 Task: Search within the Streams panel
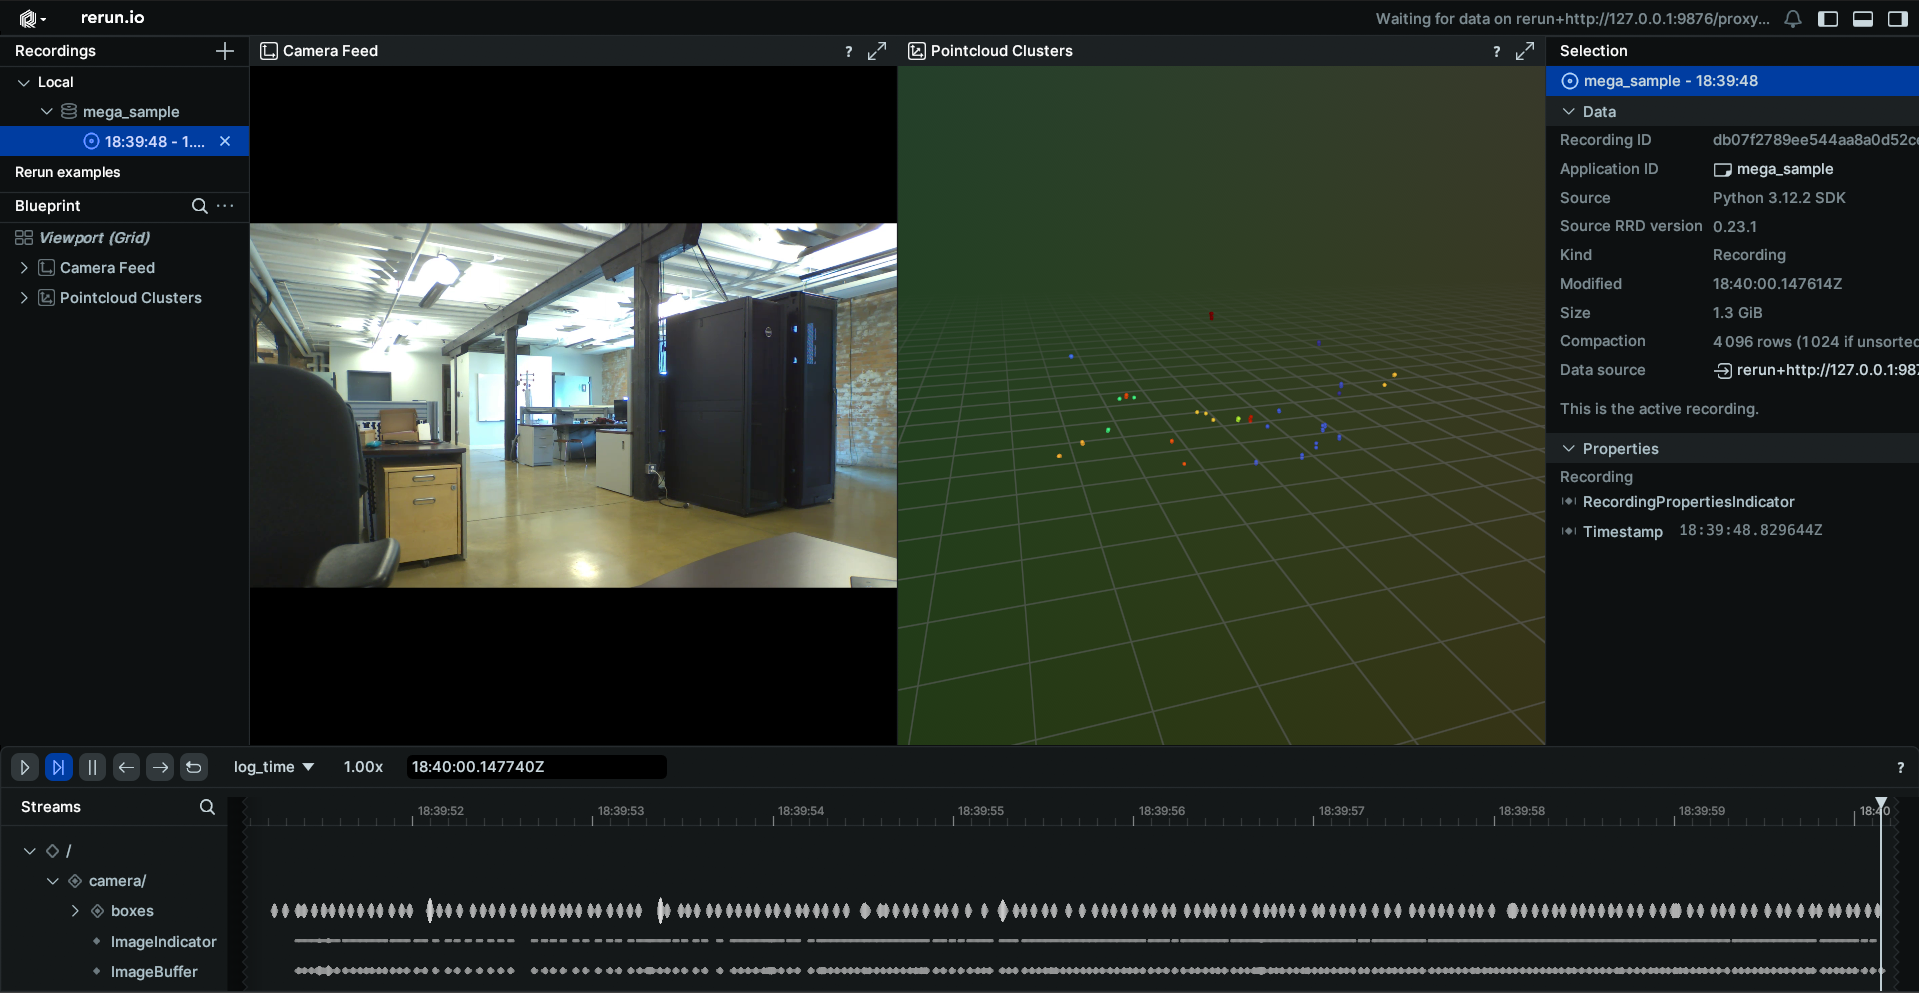tap(207, 807)
